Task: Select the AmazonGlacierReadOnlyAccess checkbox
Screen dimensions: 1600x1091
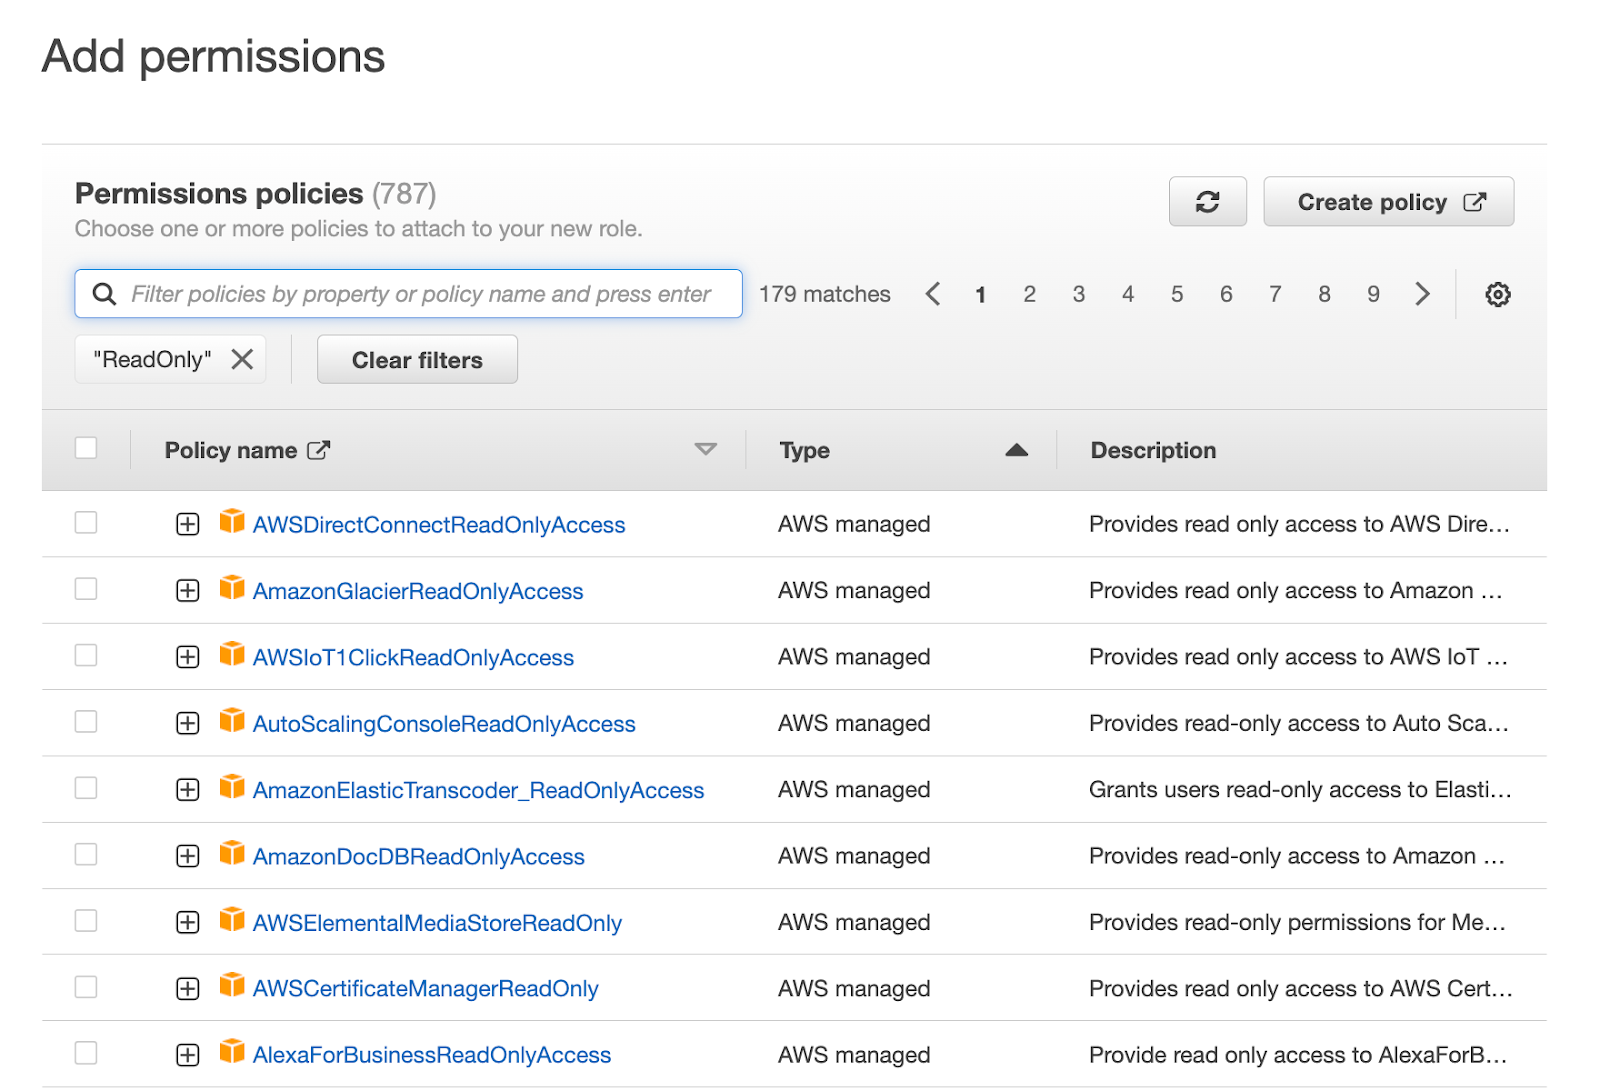Action: tap(86, 589)
